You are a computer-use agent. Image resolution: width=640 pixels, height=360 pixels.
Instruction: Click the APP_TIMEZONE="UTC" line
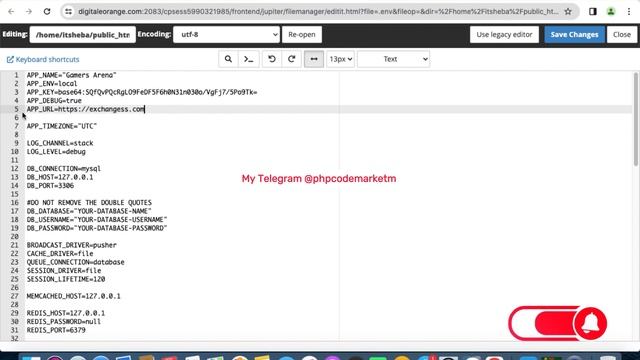point(62,126)
